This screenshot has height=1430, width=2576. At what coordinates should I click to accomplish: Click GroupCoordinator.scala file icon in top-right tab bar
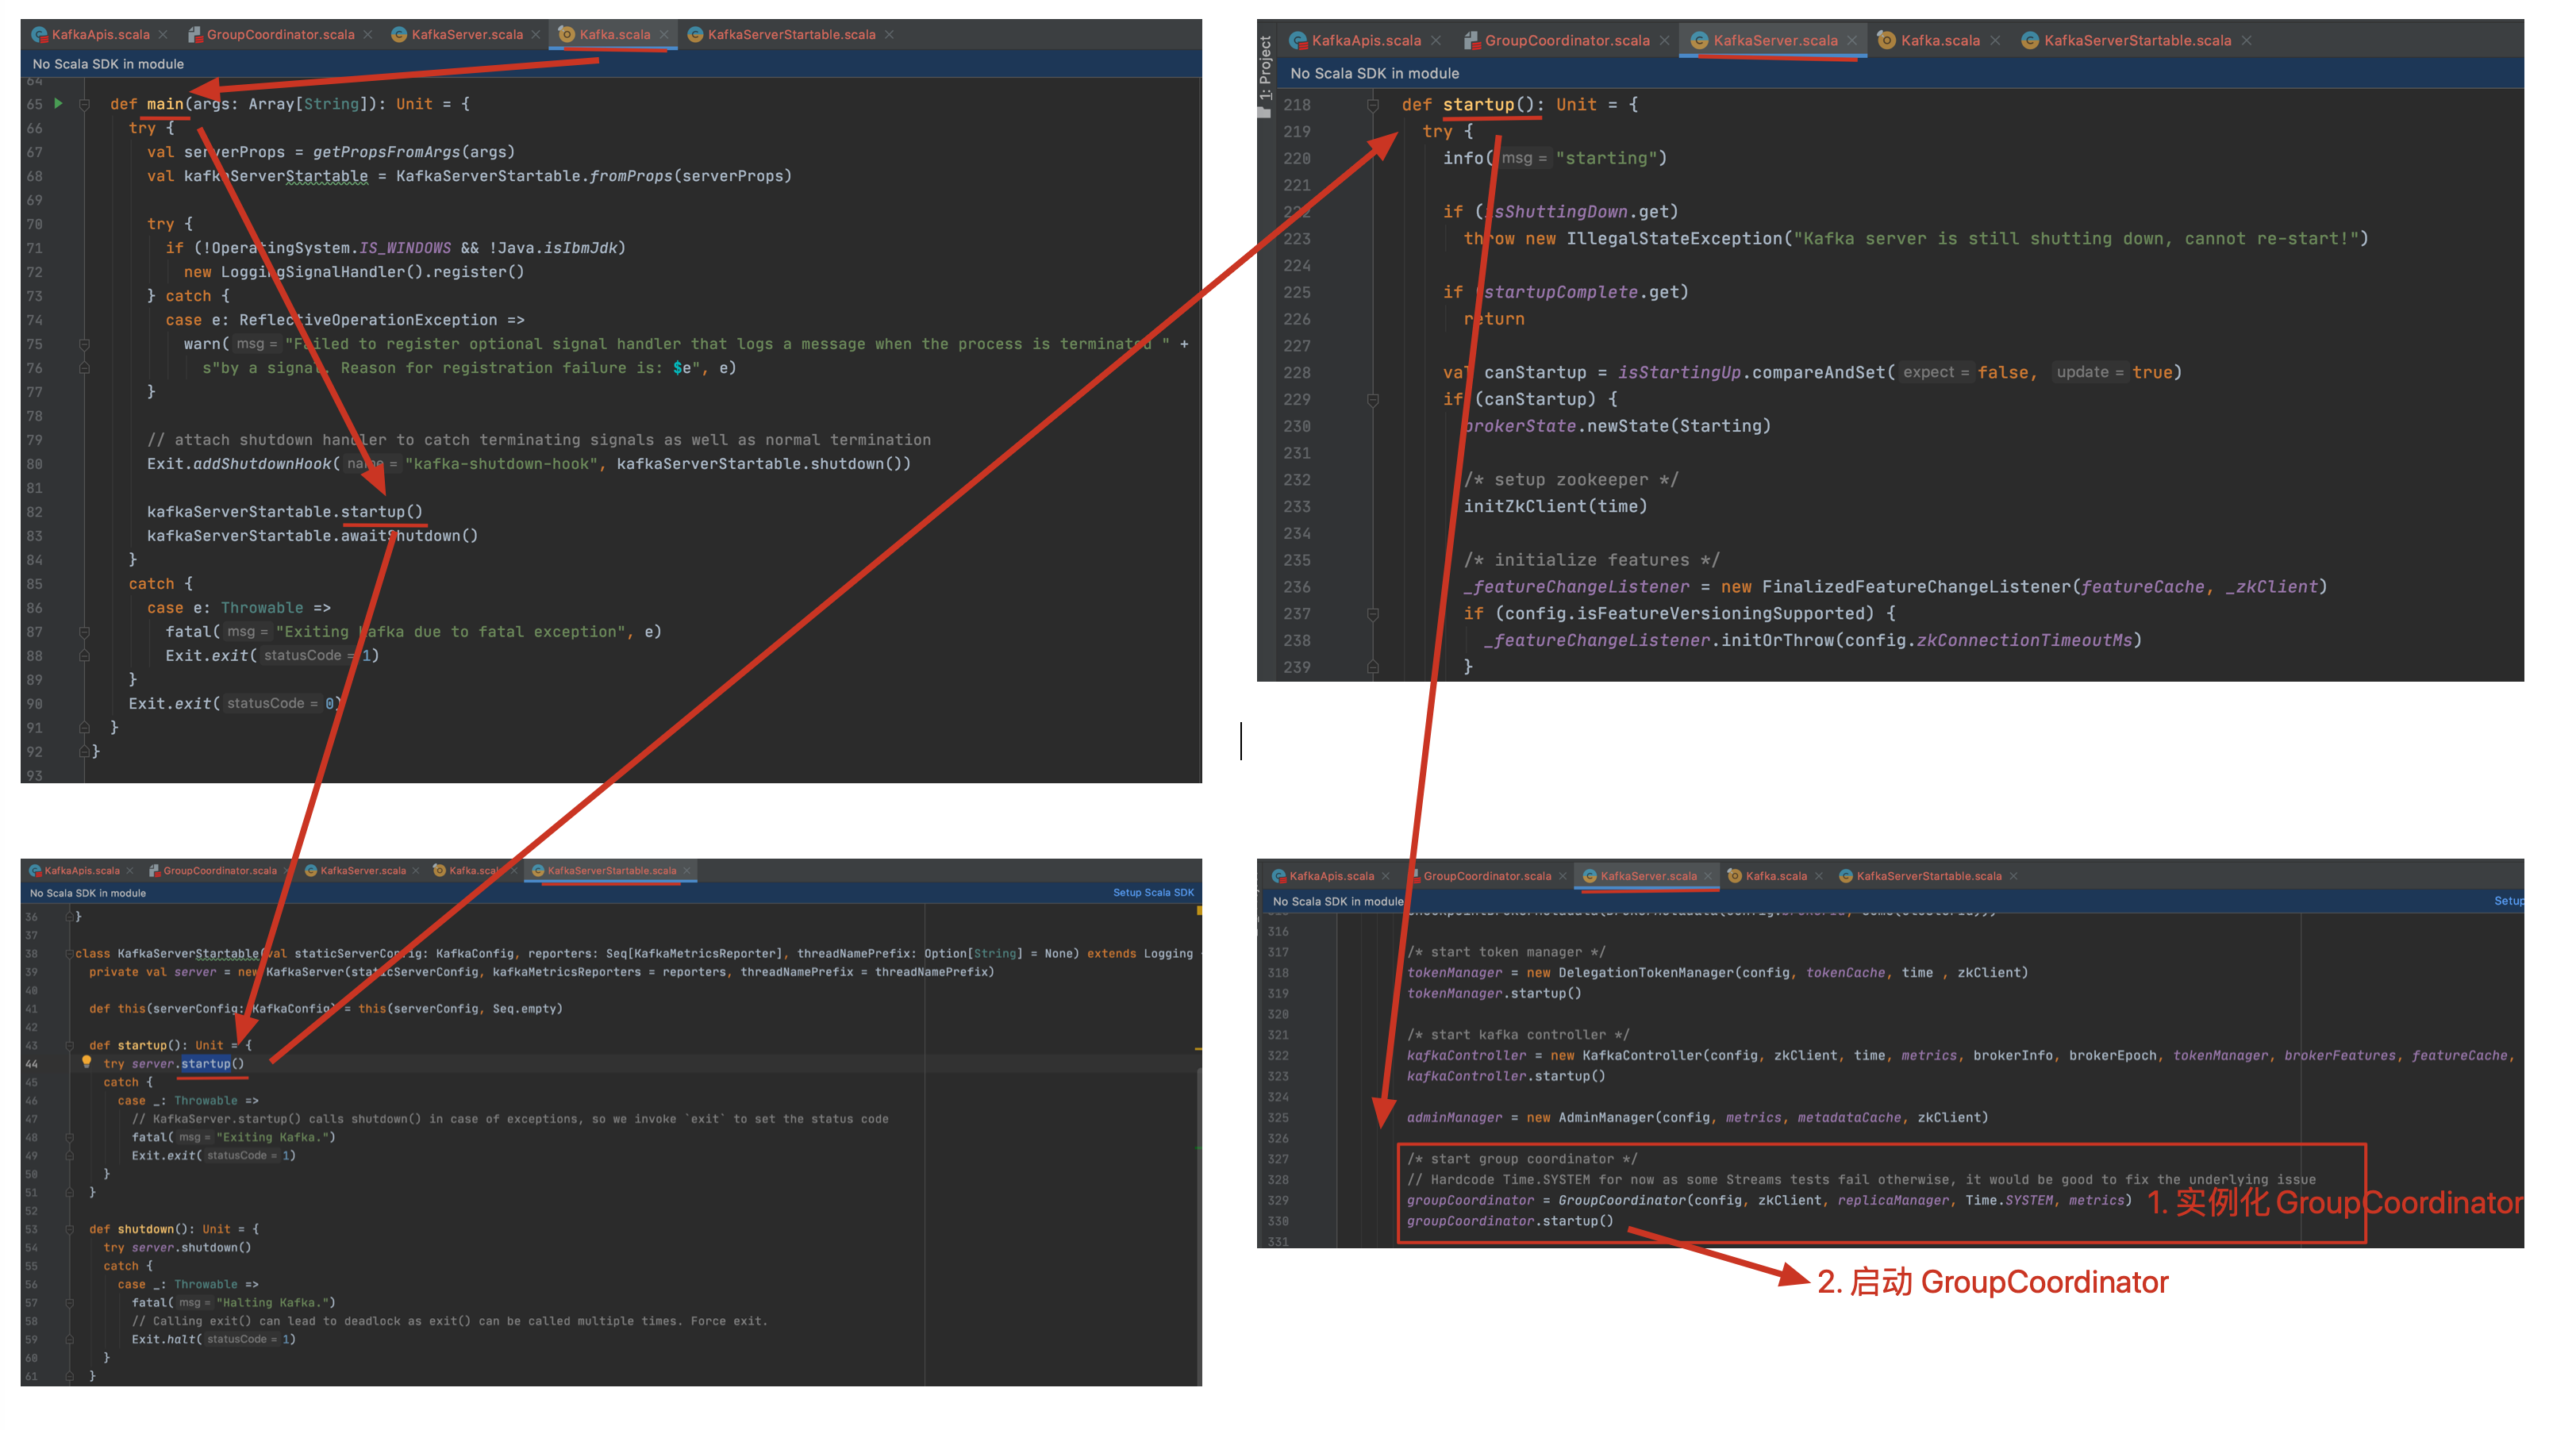tap(1471, 41)
